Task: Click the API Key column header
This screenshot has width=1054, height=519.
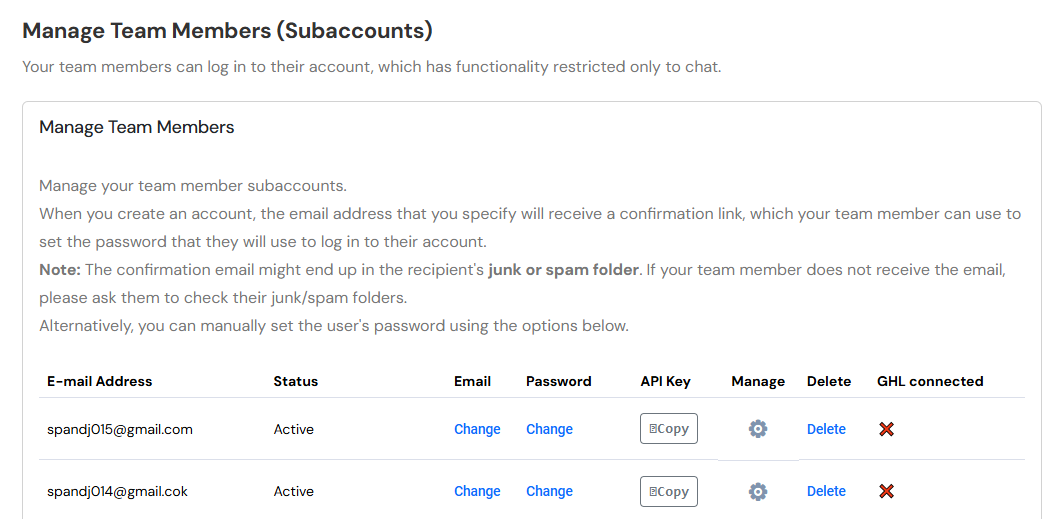Action: coord(665,381)
